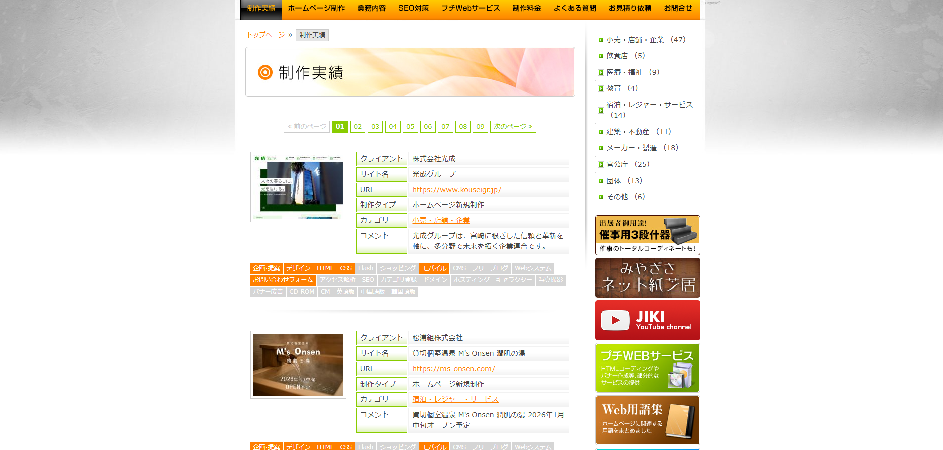Click the 次のページ next page button

pyautogui.click(x=513, y=127)
